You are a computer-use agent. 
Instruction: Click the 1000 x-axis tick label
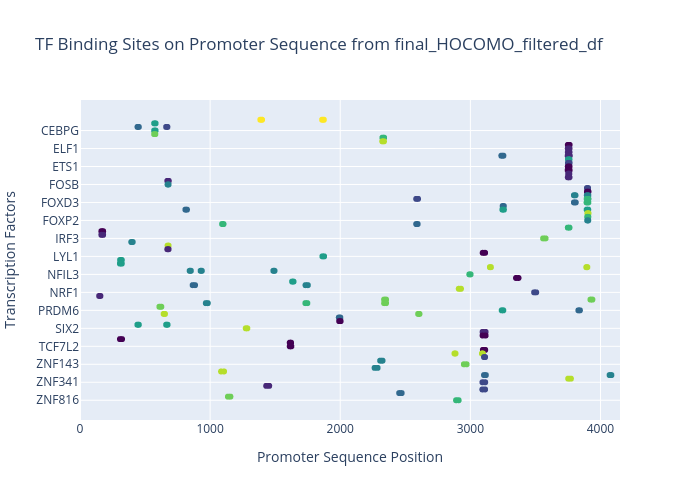pos(210,429)
